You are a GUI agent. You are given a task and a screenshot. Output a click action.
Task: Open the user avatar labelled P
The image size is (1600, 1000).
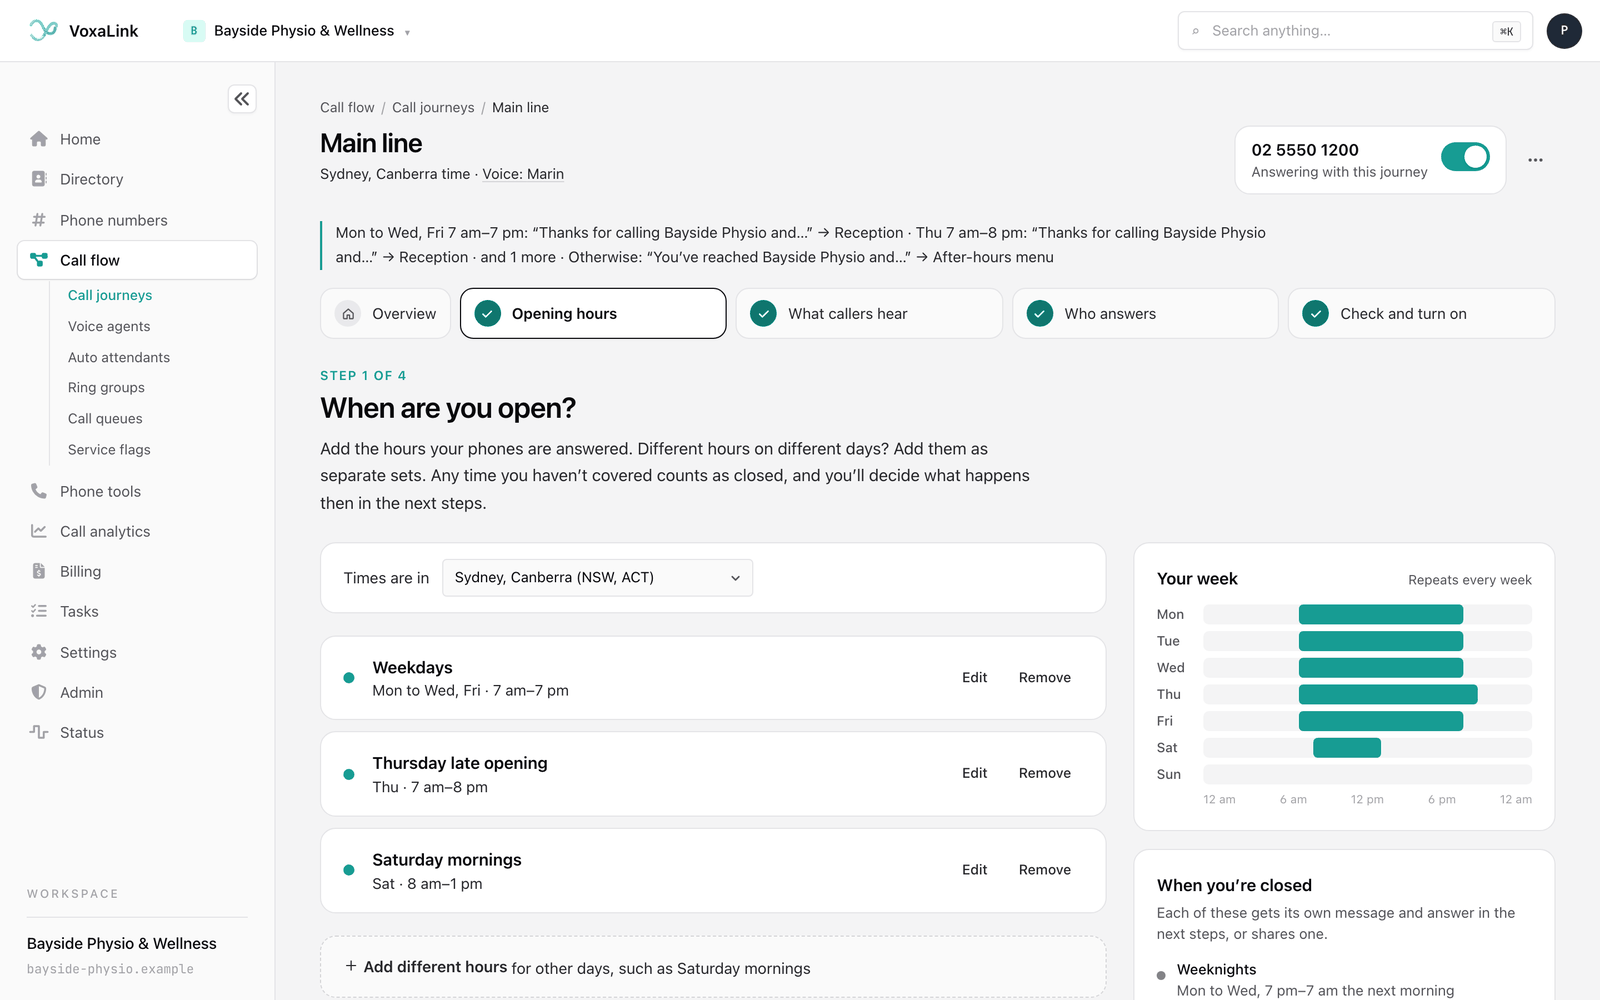point(1564,31)
